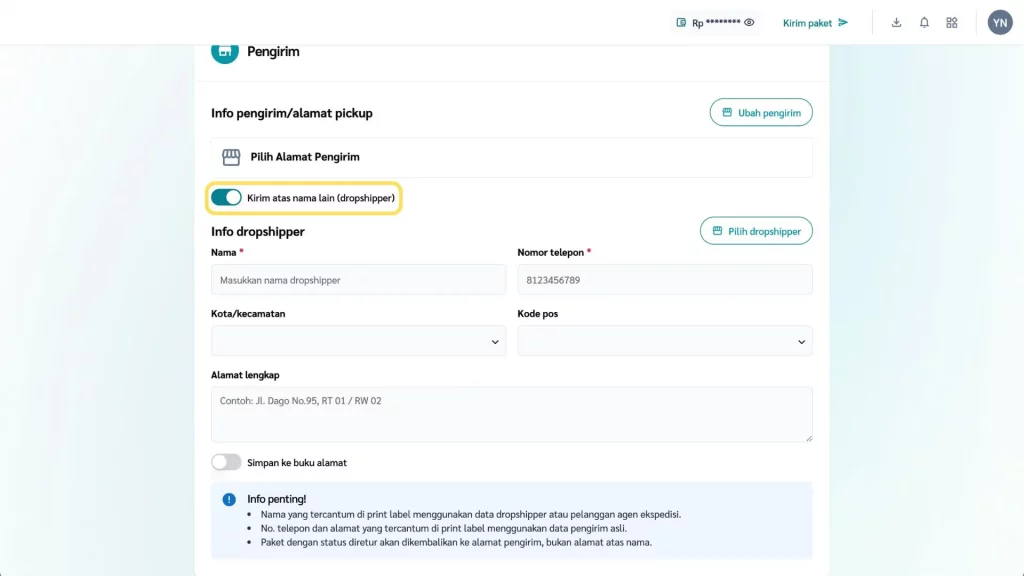Open the notifications bell
Screen dimensions: 1024x576
924,23
